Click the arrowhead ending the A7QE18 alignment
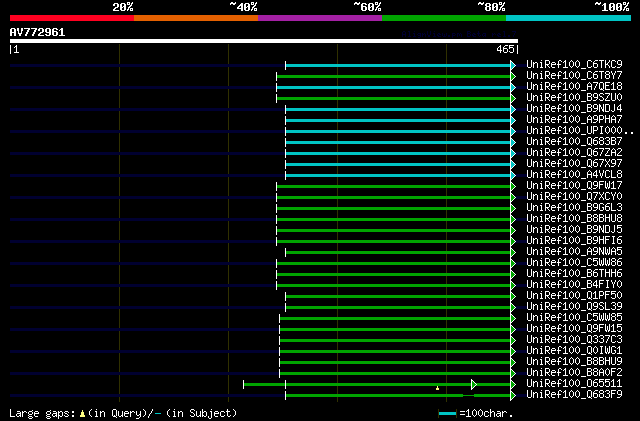The height and width of the screenshot is (421, 640). [513, 87]
